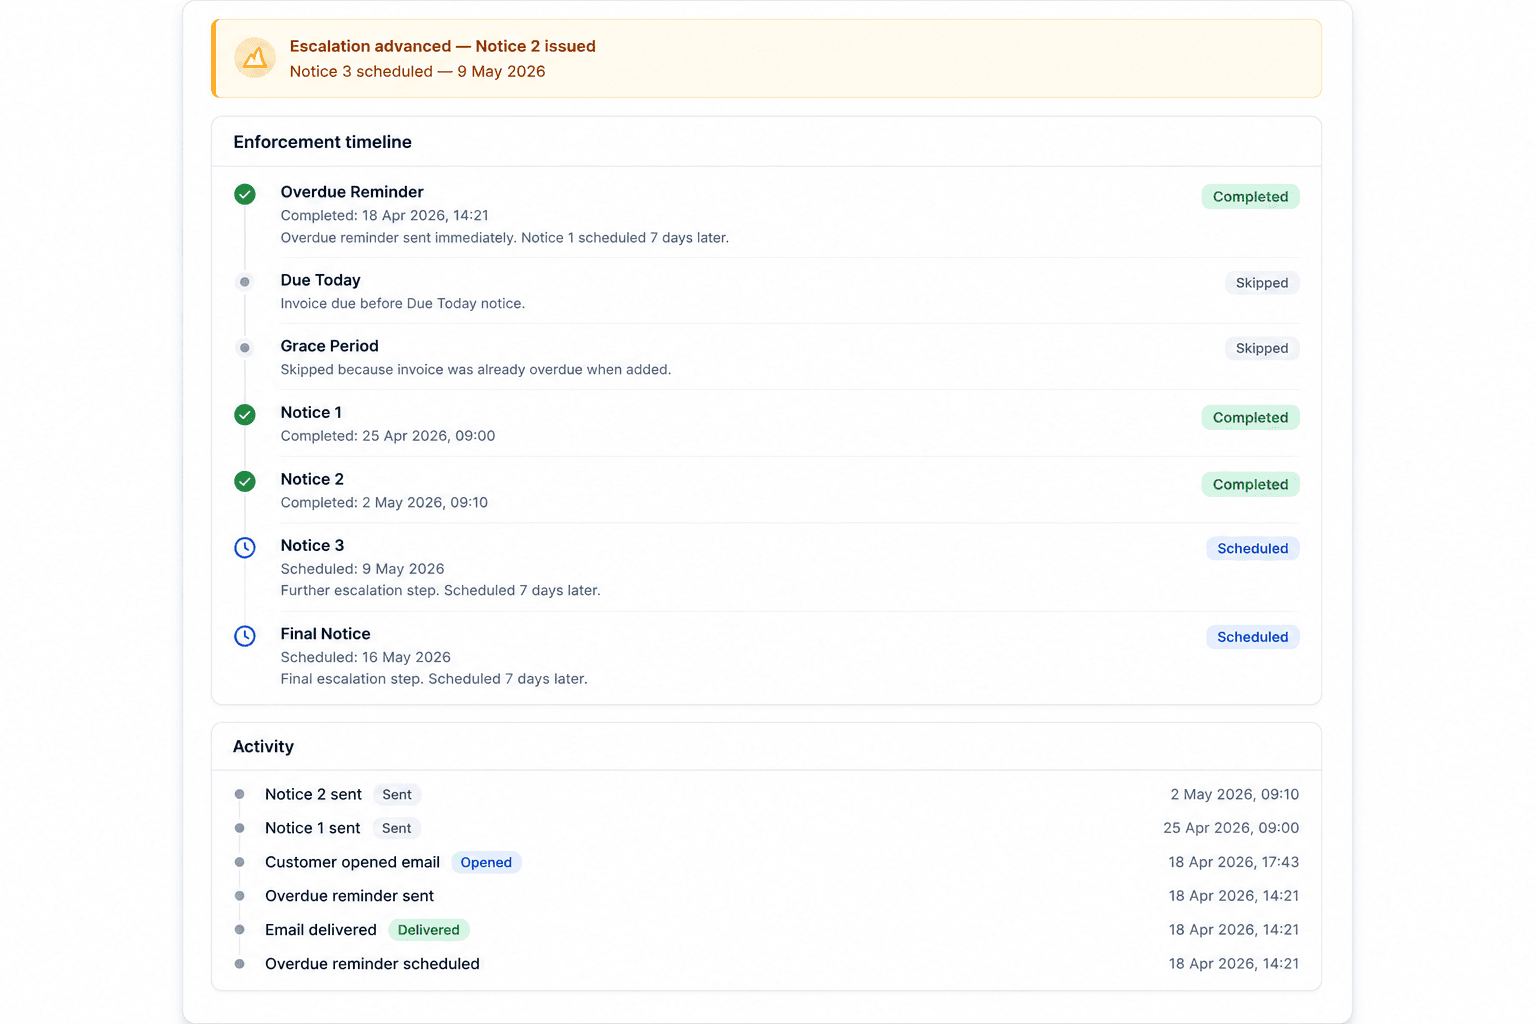Click 'Notice 3 scheduled — 9 May 2026' text

(x=417, y=71)
